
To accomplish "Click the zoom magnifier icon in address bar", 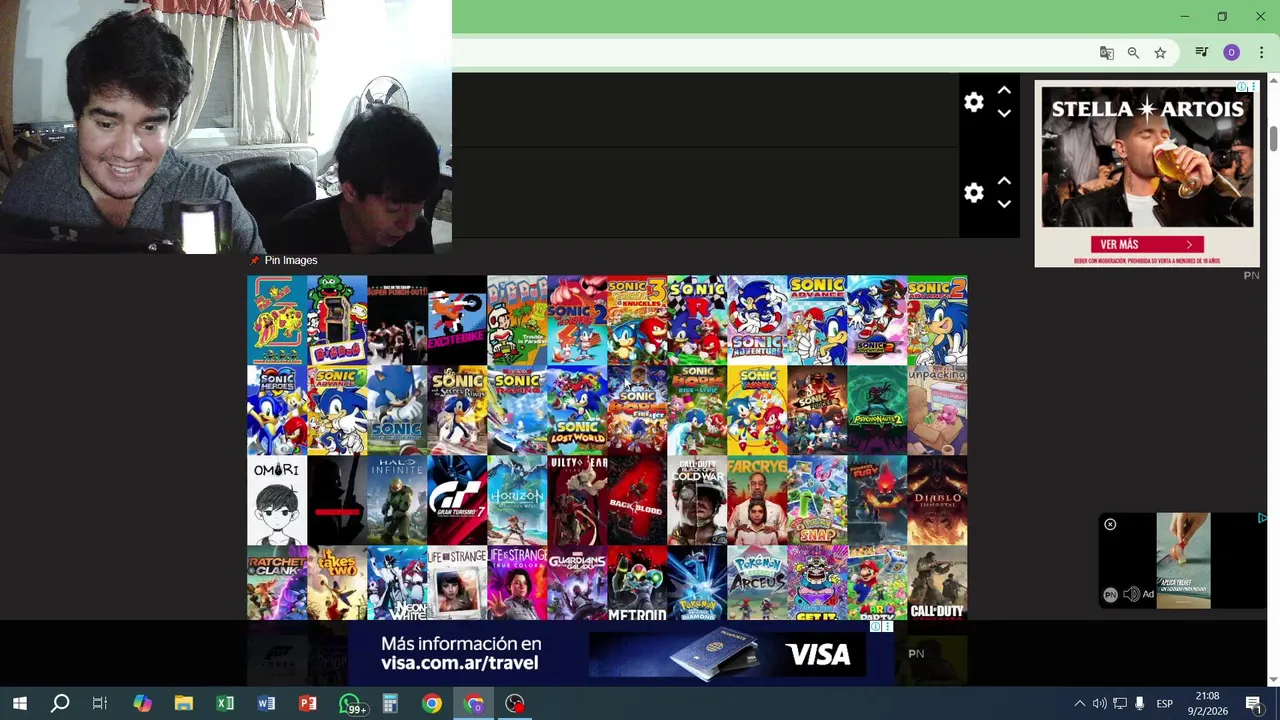I will tap(1133, 53).
